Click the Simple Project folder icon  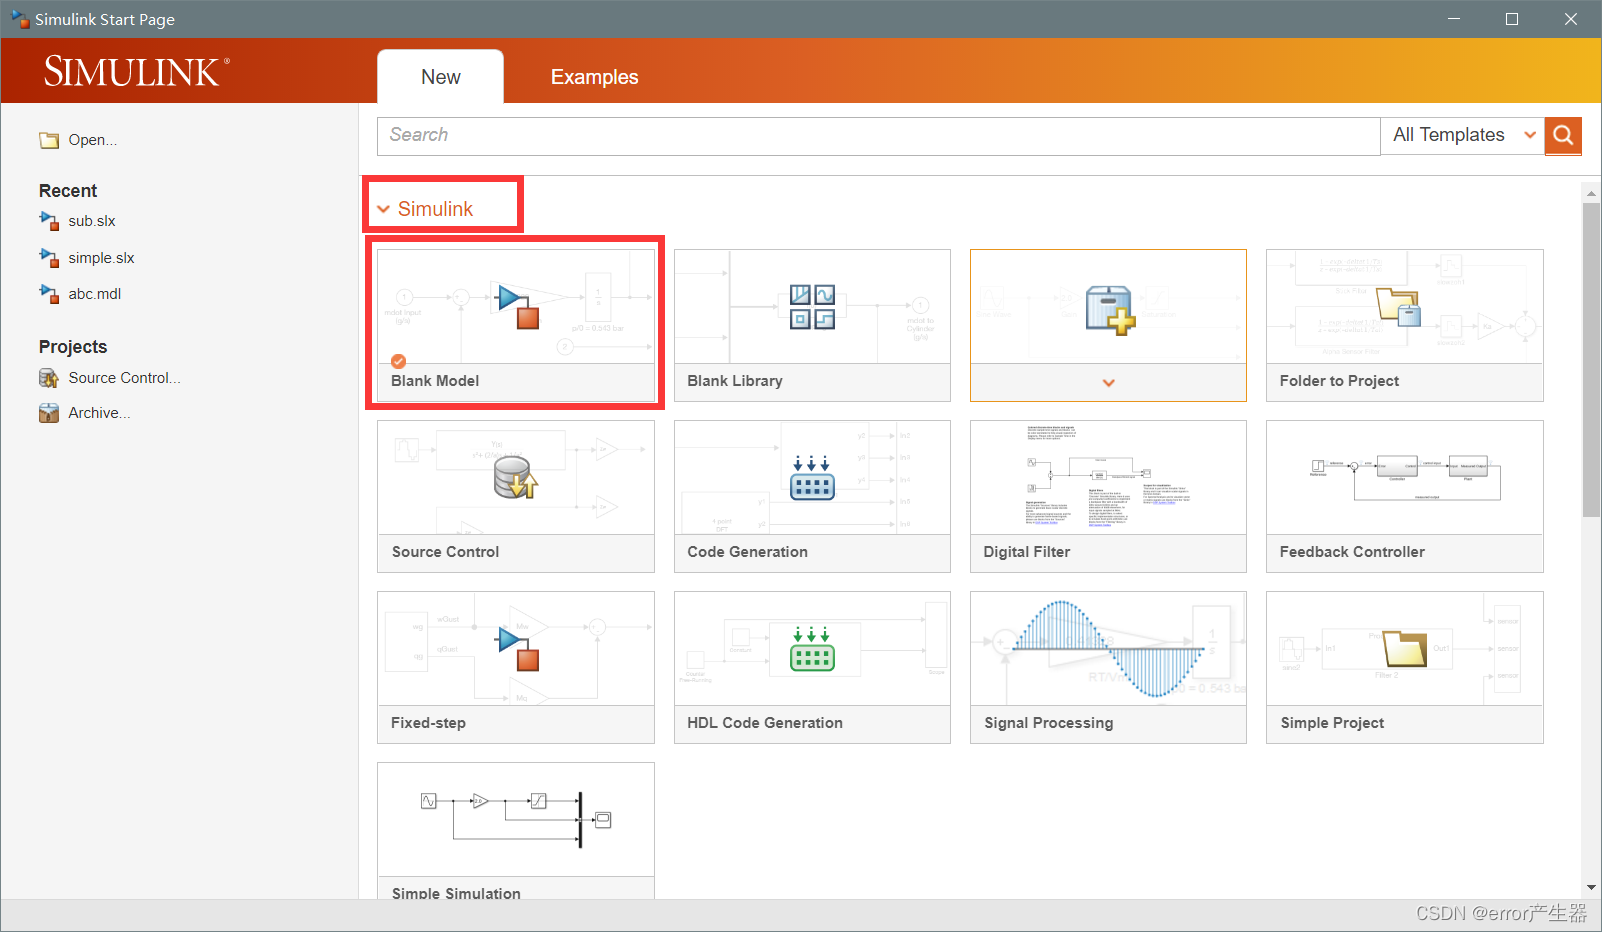pyautogui.click(x=1405, y=649)
